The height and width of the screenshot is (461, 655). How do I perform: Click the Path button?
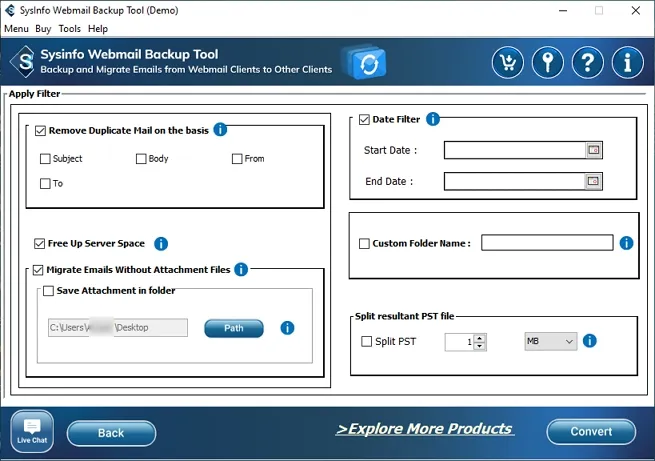pyautogui.click(x=234, y=328)
